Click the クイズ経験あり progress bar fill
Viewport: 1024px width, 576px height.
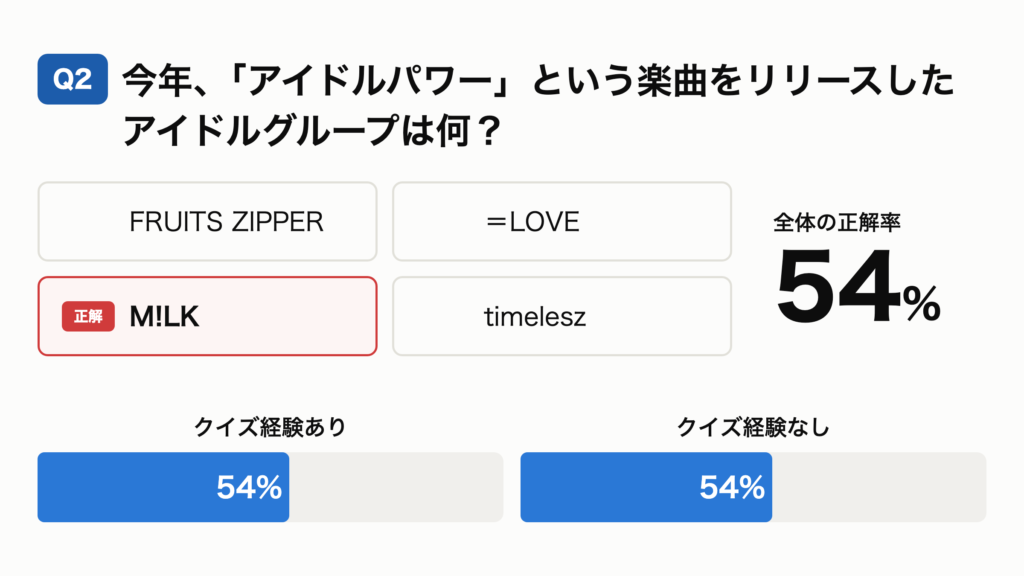[163, 487]
